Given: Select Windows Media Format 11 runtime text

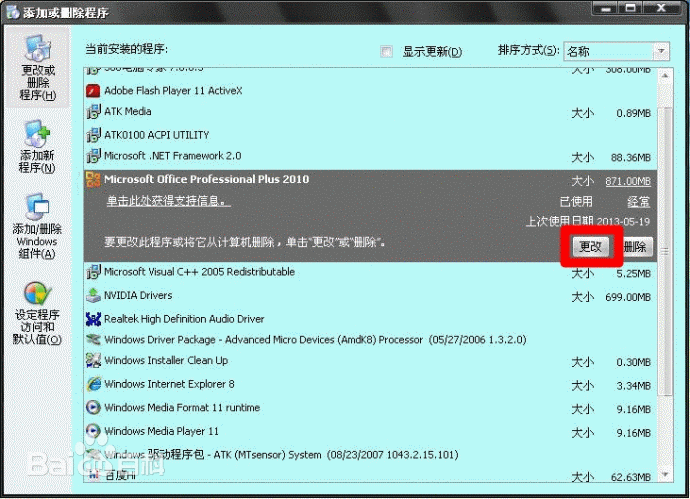Looking at the screenshot, I should tap(182, 407).
